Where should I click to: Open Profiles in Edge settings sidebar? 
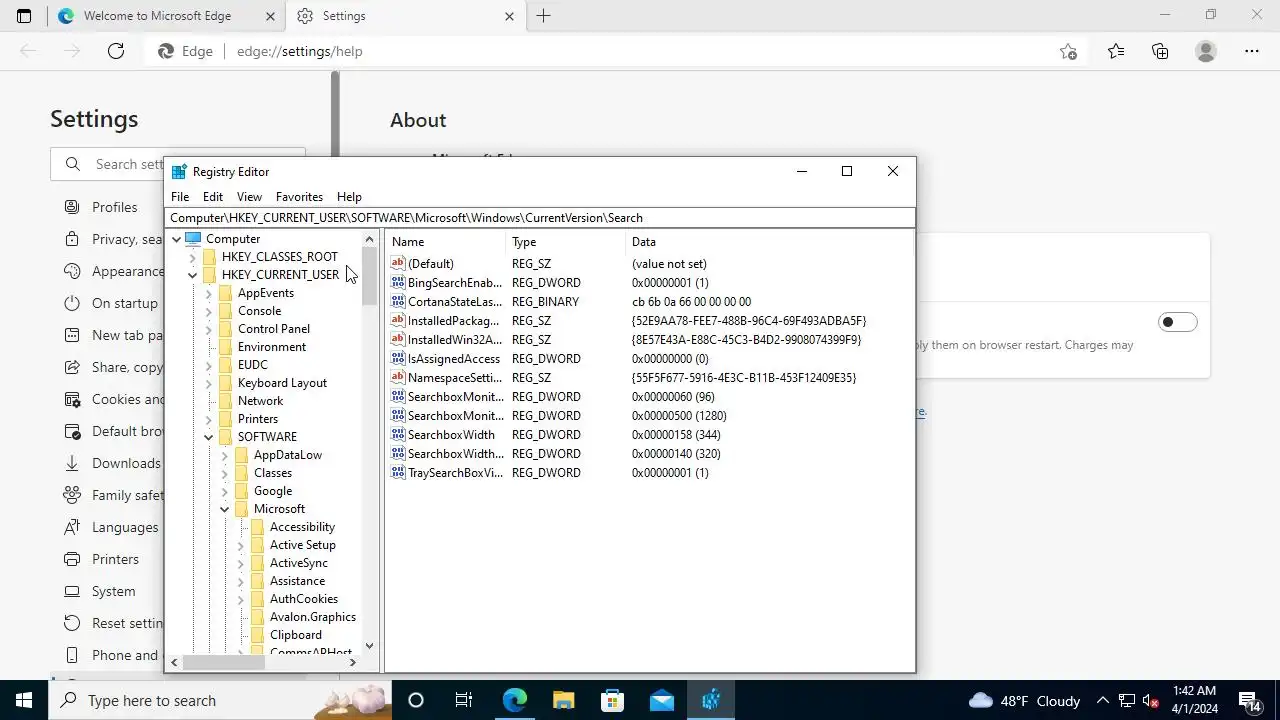(114, 207)
